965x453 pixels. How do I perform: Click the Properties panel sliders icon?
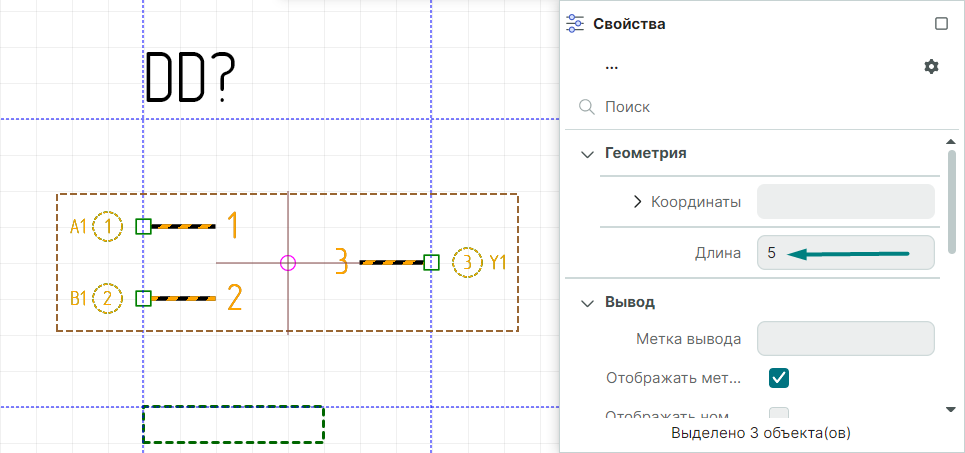point(575,23)
